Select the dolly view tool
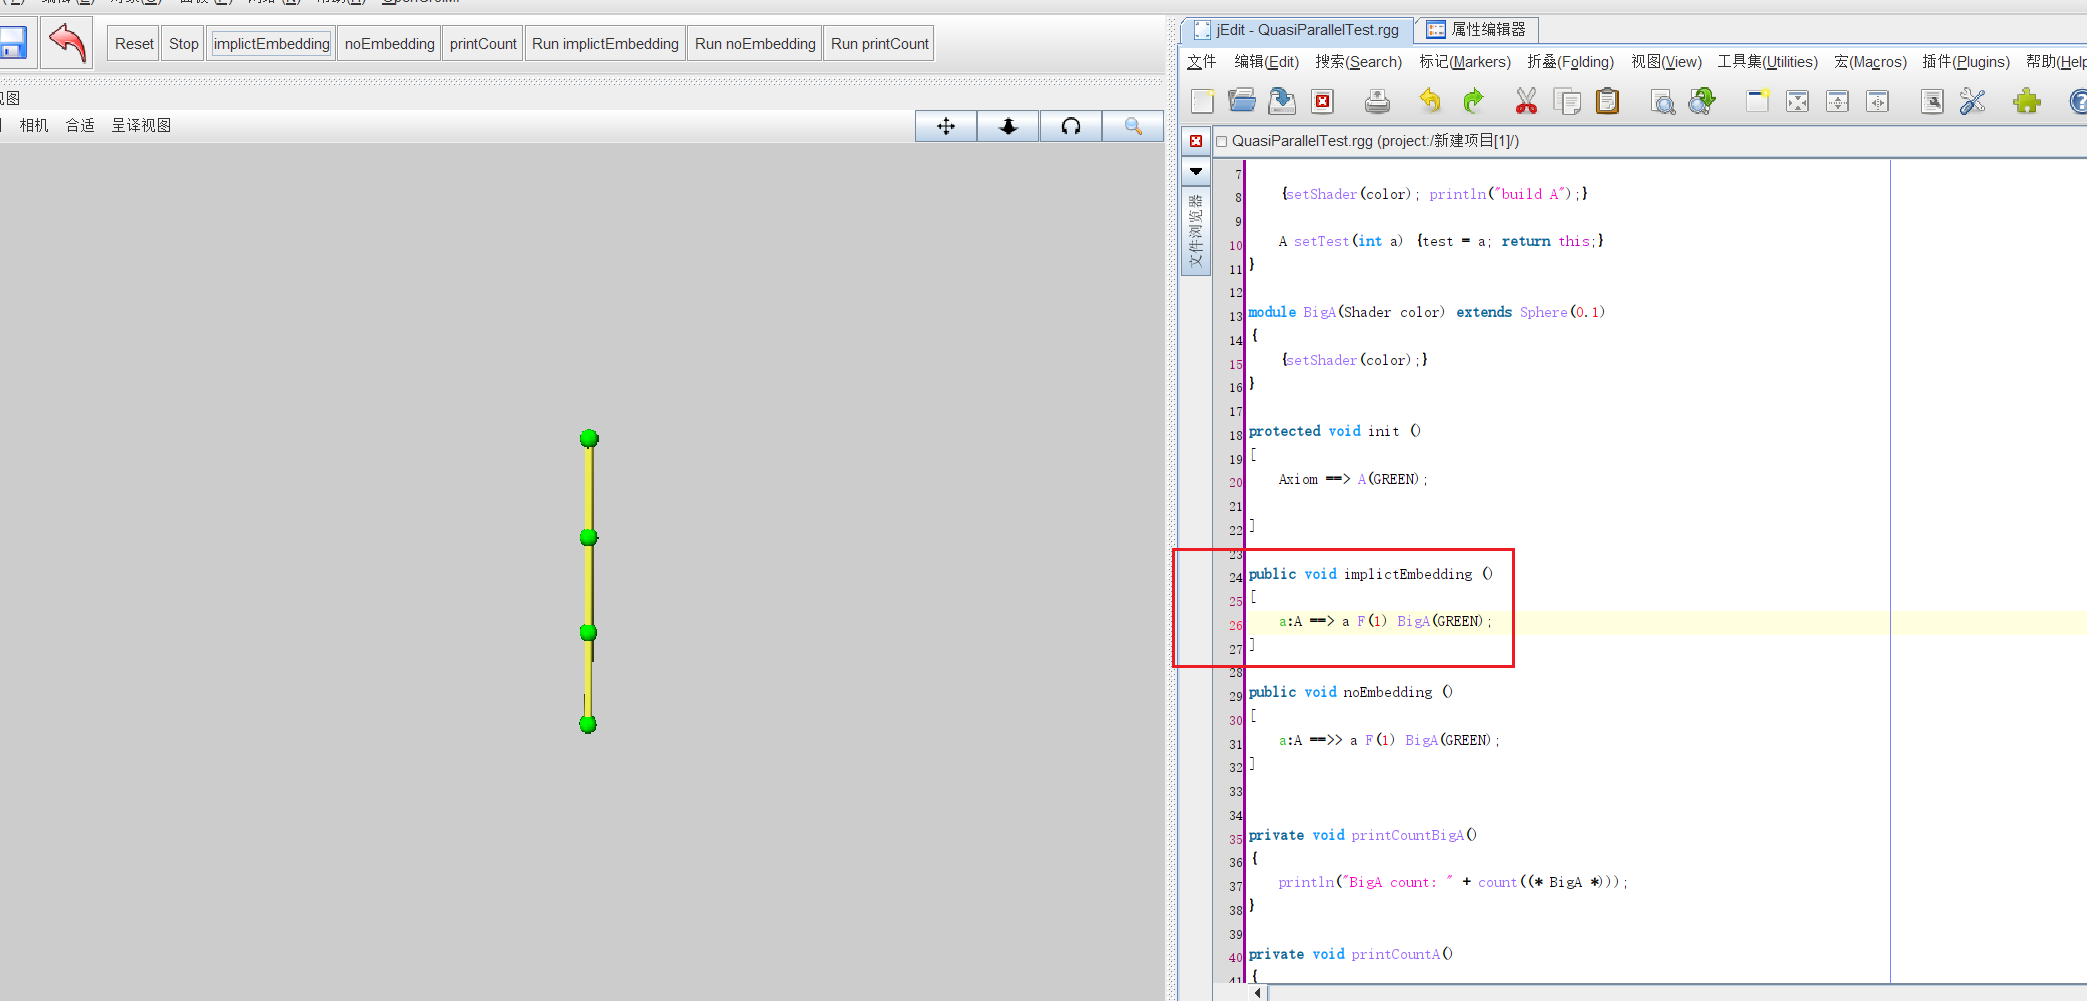The width and height of the screenshot is (2087, 1001). click(1008, 126)
